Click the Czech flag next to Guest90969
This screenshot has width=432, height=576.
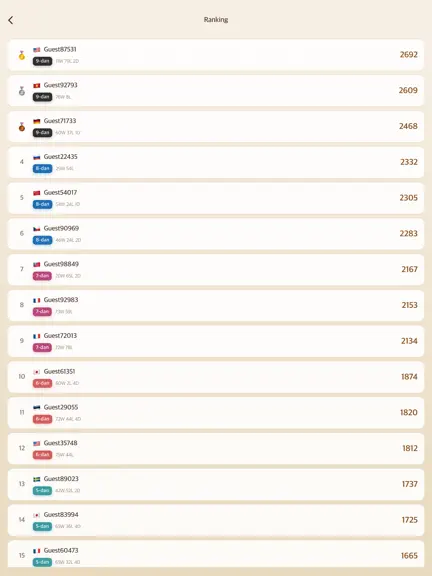click(37, 229)
